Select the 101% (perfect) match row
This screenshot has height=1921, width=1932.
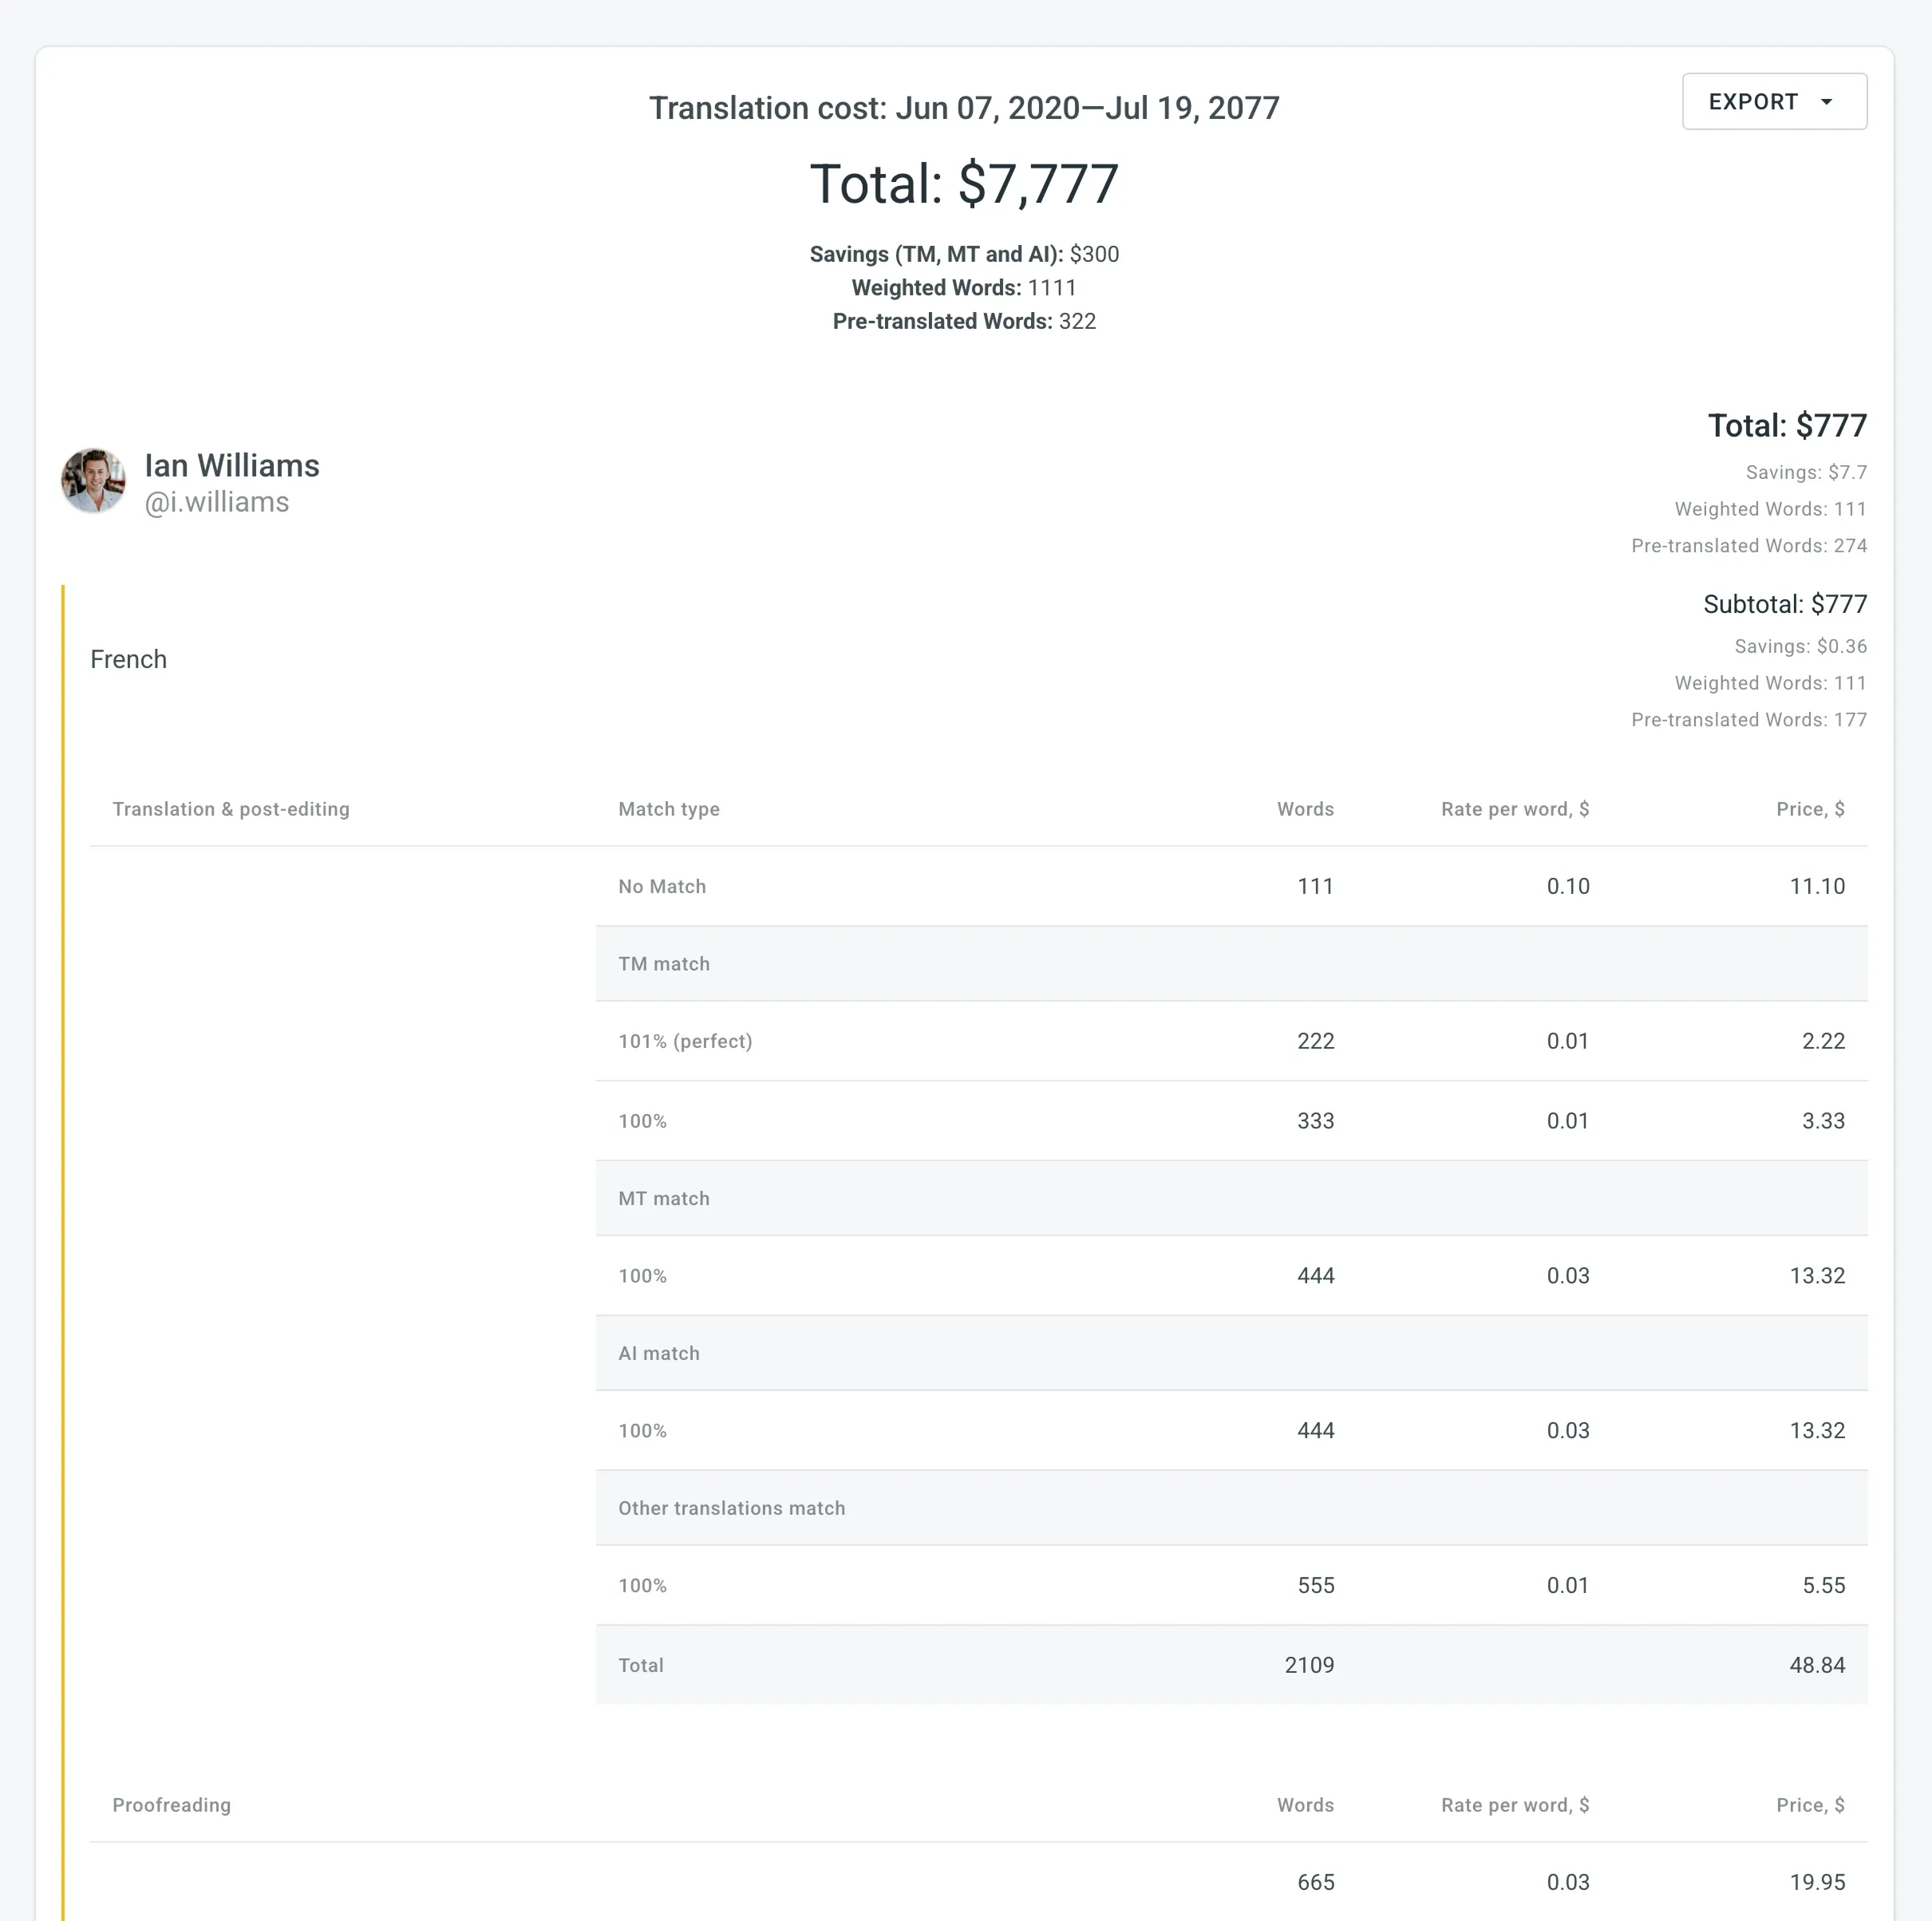(685, 1040)
